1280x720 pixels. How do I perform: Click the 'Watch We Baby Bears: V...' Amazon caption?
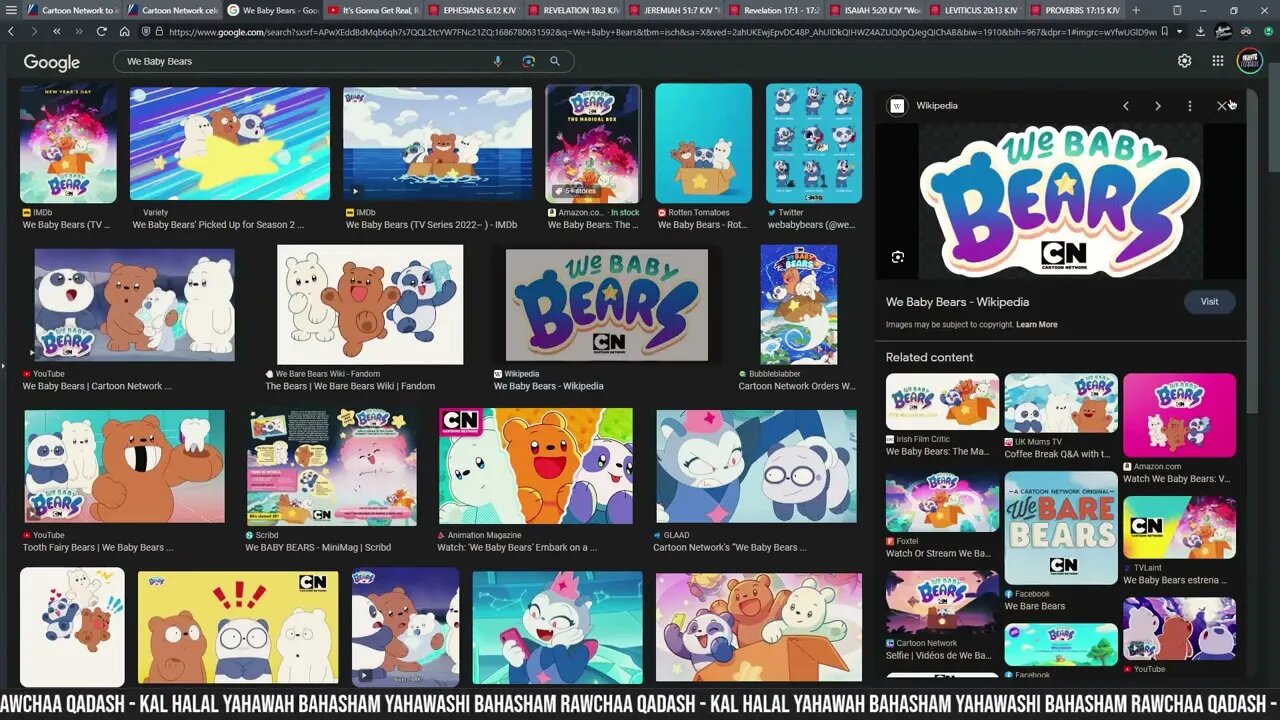click(x=1176, y=479)
